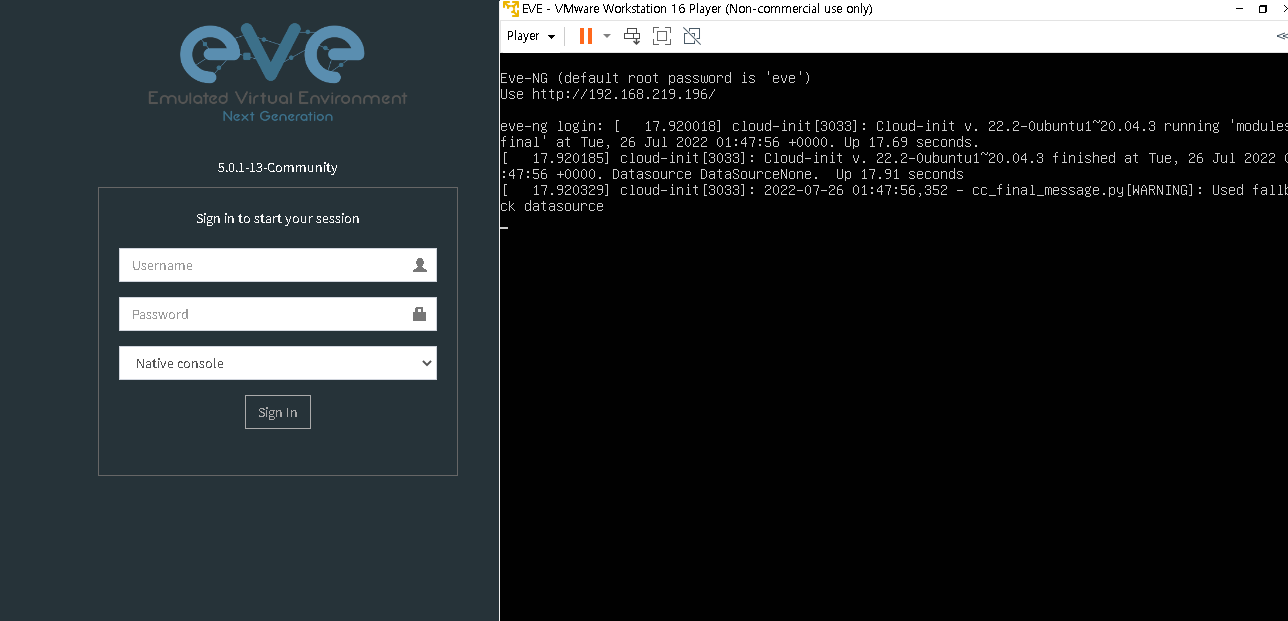Click the 'Next Generation' text under the logo
This screenshot has height=621, width=1288.
278,116
